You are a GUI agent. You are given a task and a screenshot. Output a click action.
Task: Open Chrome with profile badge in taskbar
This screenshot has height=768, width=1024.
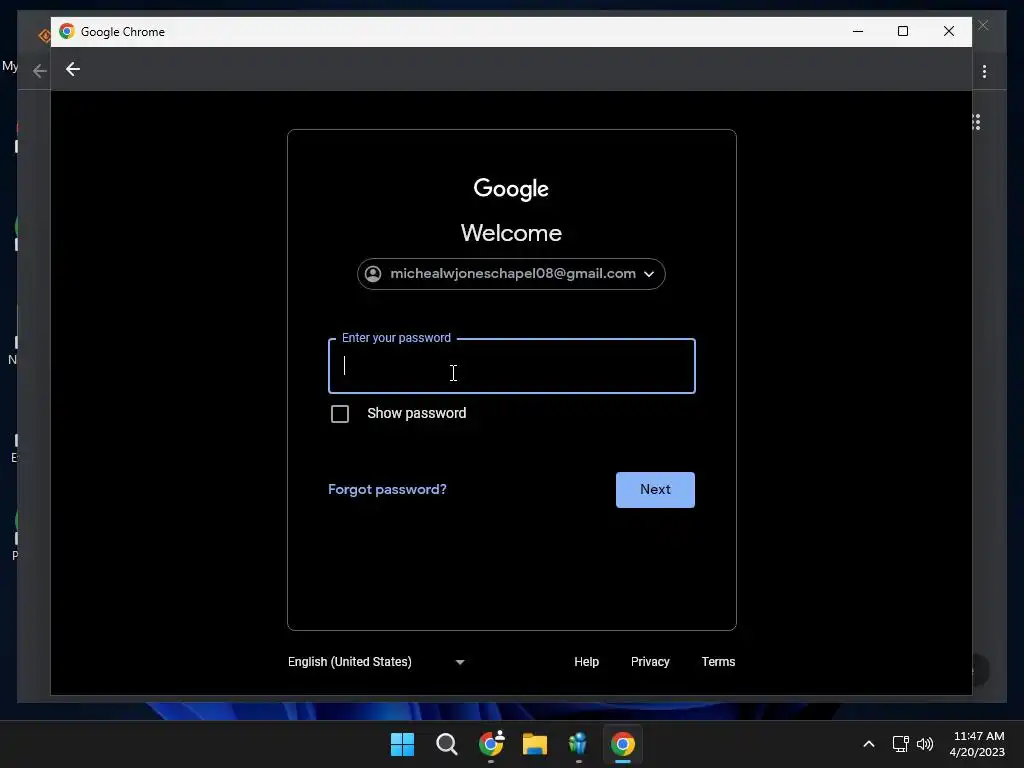[490, 744]
